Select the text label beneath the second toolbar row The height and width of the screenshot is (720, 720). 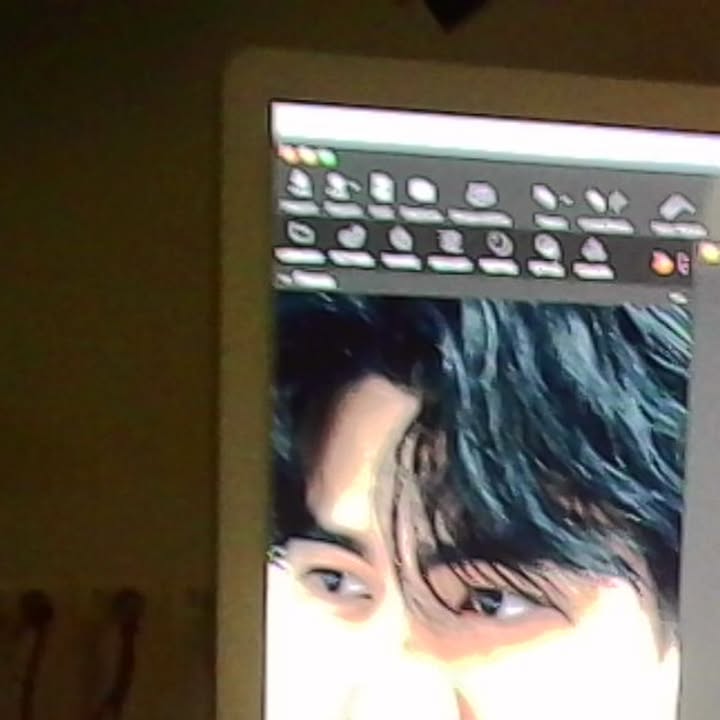(x=308, y=280)
